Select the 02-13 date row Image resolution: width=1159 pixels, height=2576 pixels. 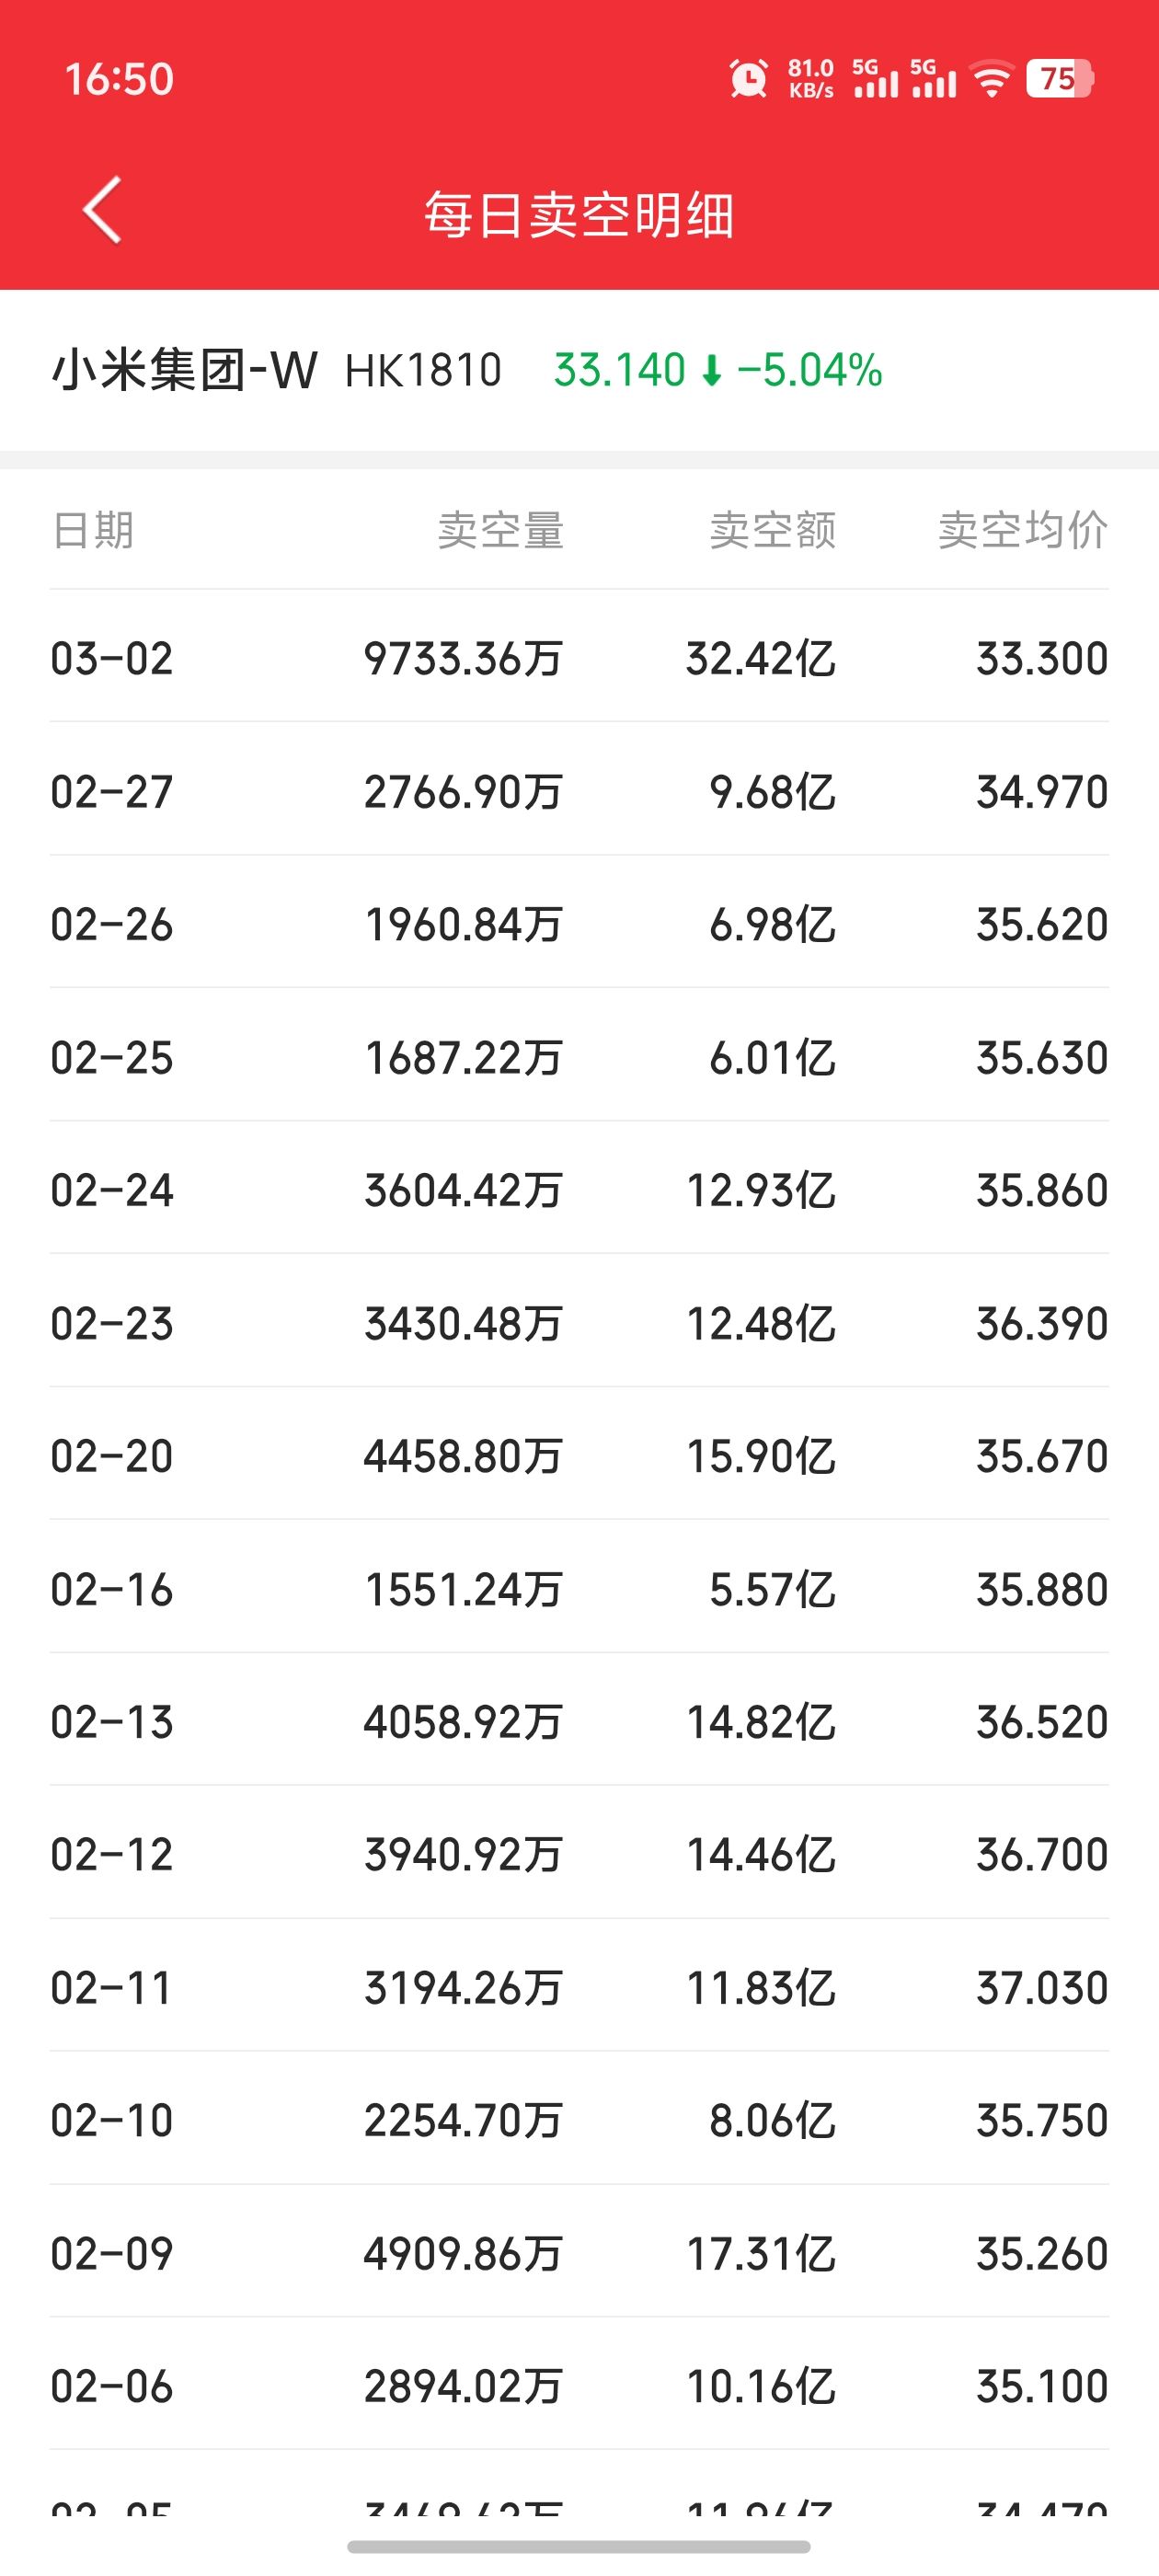tap(579, 1722)
